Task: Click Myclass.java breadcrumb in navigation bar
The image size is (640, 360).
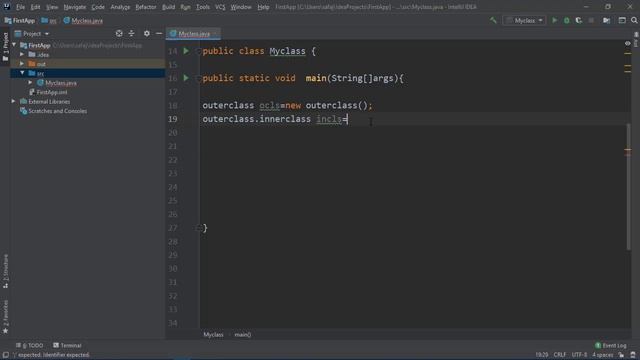Action: 83,20
